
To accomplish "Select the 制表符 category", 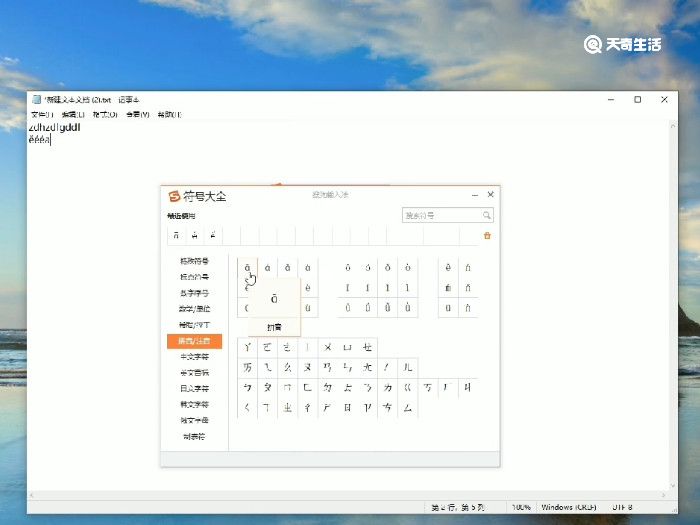I will pos(194,436).
